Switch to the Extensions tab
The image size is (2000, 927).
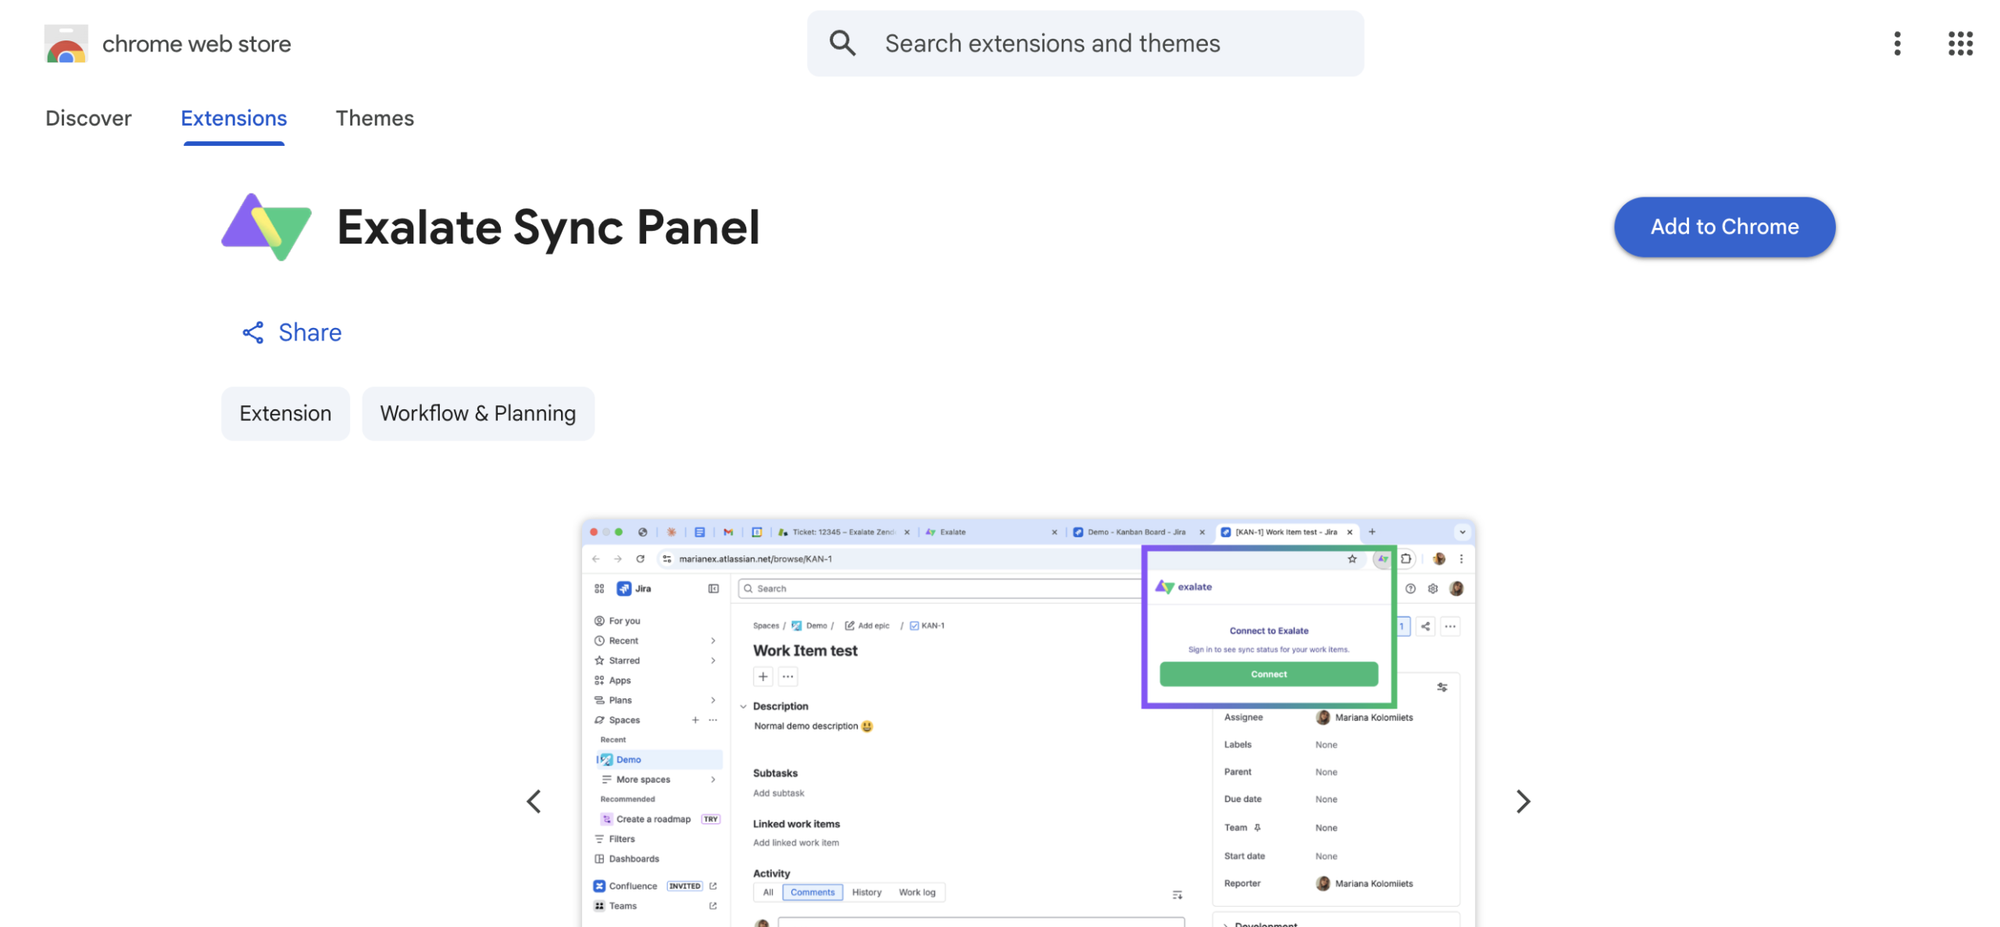[234, 118]
